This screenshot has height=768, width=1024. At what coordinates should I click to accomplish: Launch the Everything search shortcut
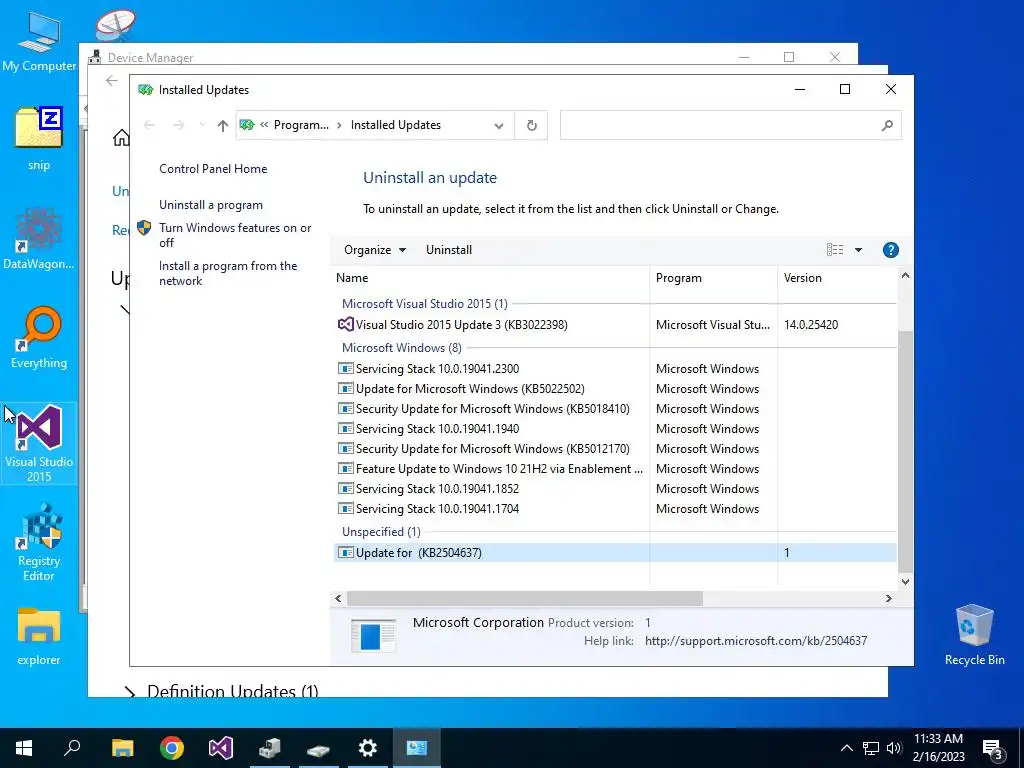point(39,338)
